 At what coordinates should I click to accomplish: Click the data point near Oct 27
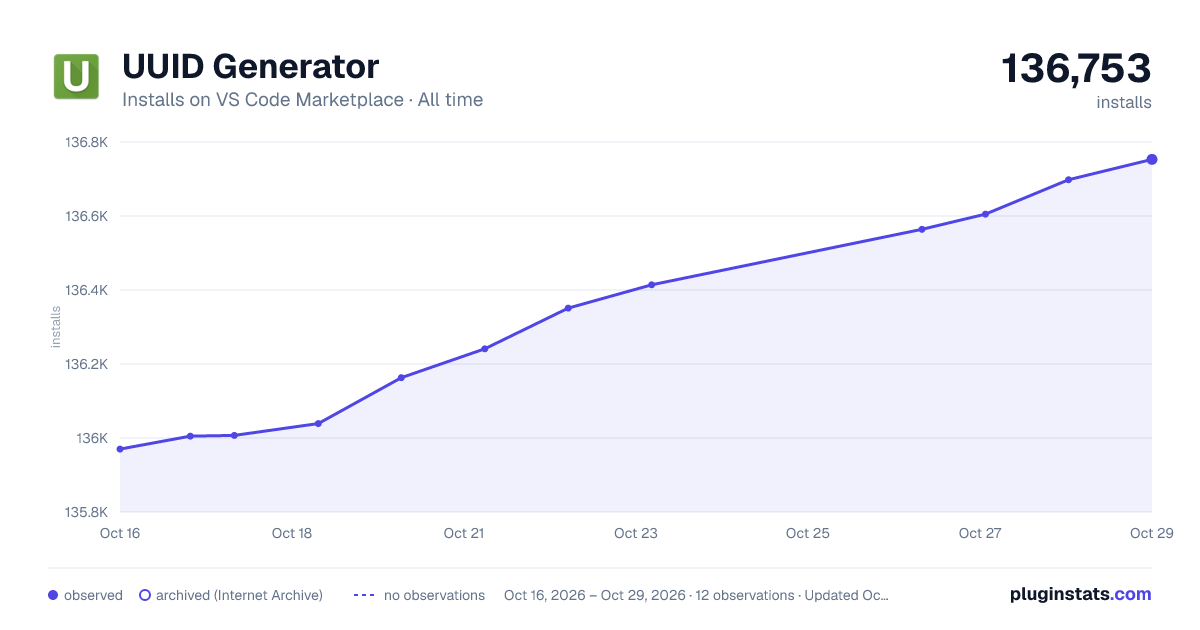[985, 214]
